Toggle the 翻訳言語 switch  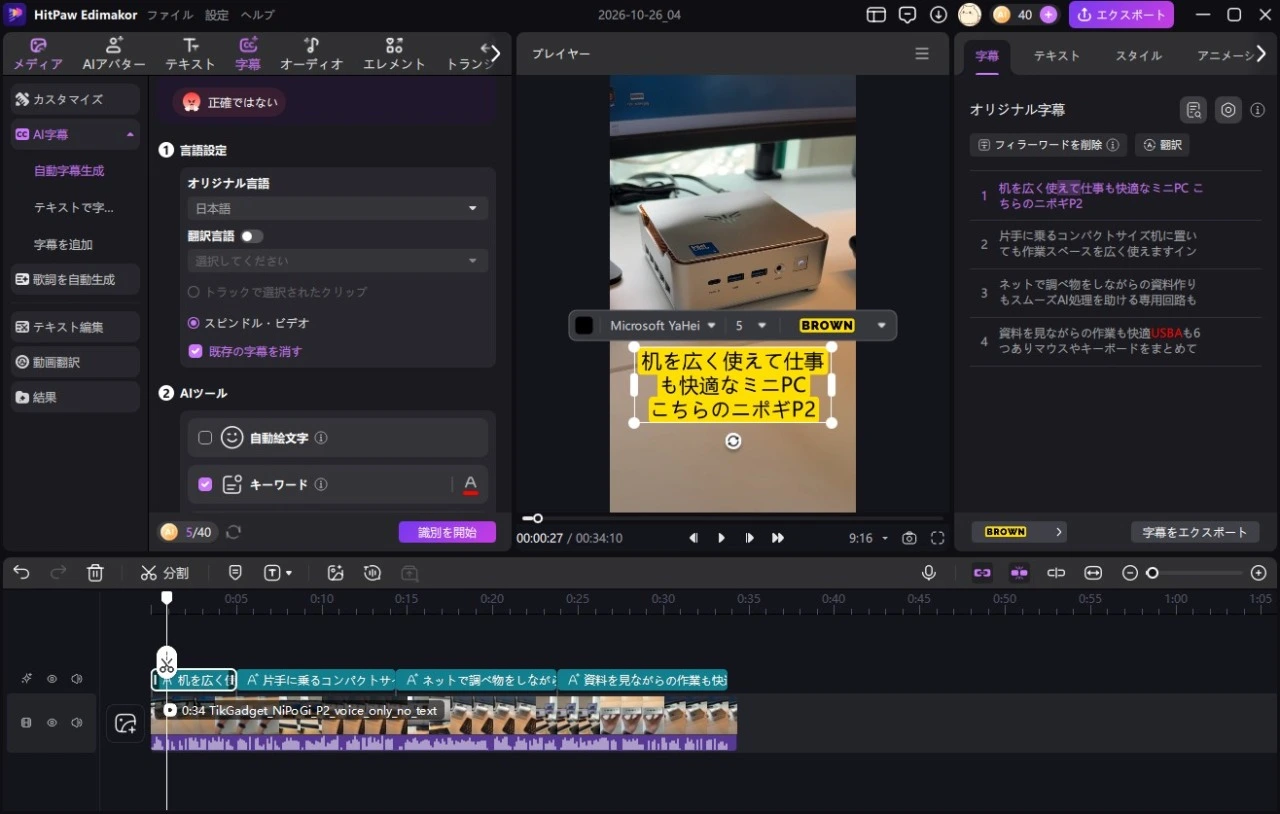252,236
